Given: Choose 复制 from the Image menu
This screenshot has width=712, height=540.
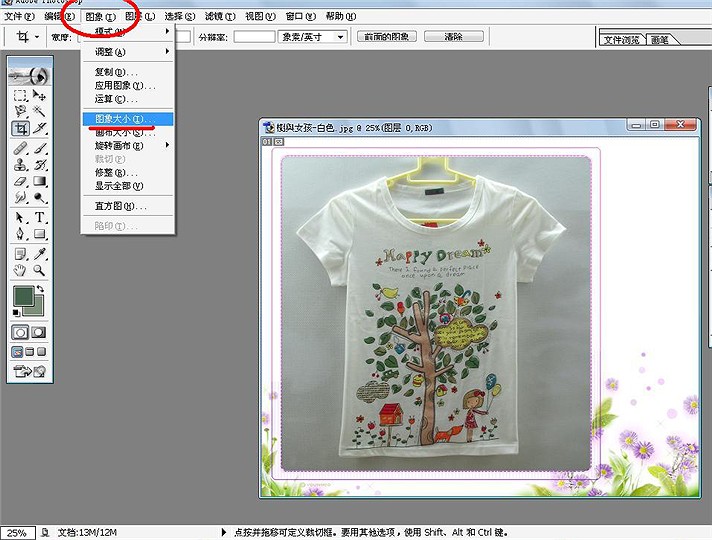Looking at the screenshot, I should [128, 72].
